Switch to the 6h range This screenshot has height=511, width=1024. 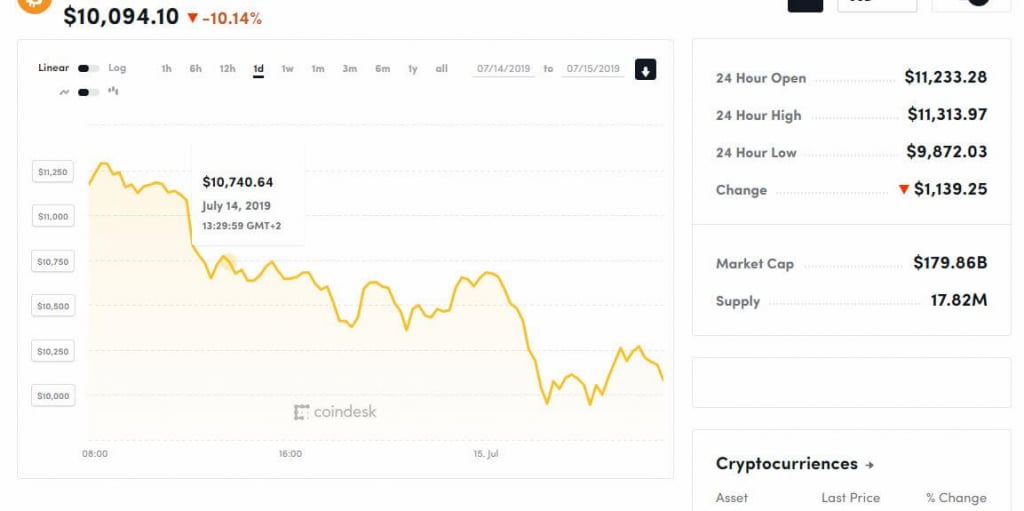[x=195, y=69]
